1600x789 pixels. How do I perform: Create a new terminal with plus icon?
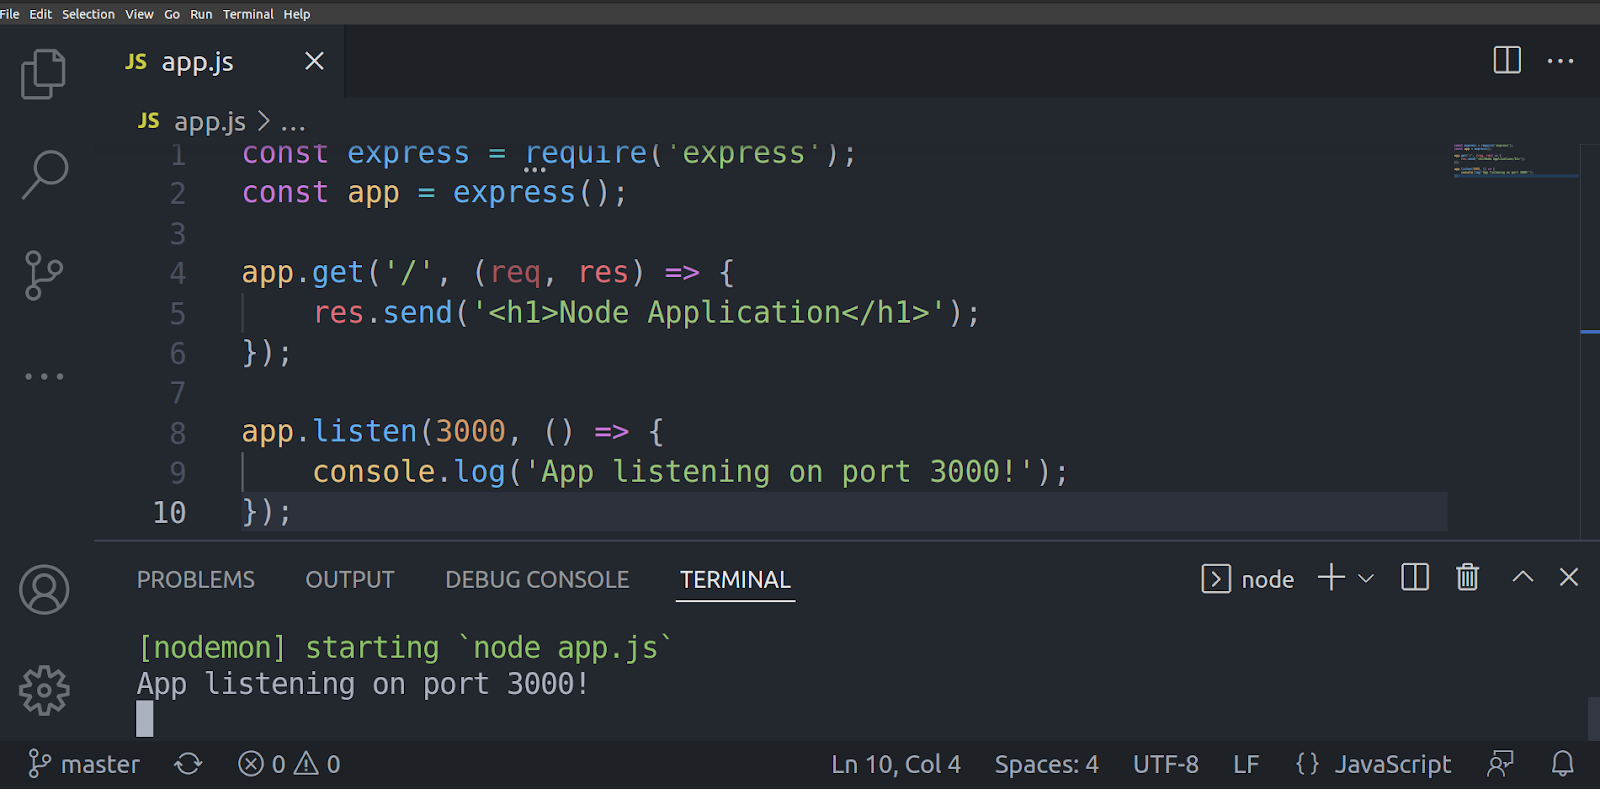click(x=1331, y=577)
